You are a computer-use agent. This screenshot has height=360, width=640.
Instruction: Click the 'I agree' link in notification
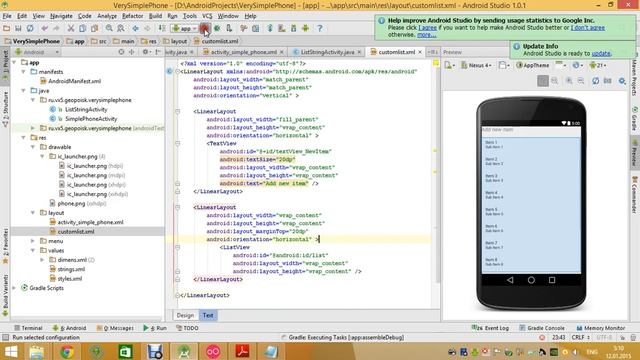[x=427, y=28]
